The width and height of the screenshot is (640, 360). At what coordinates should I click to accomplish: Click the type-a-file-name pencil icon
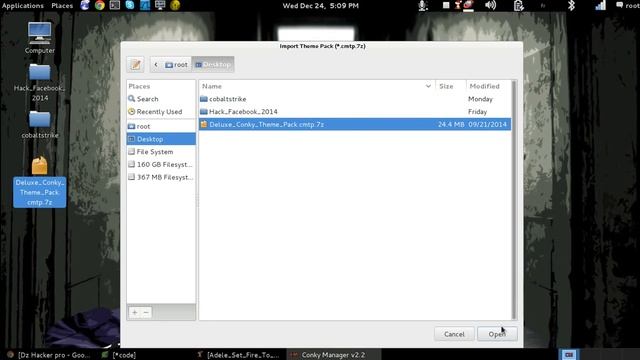(x=136, y=64)
